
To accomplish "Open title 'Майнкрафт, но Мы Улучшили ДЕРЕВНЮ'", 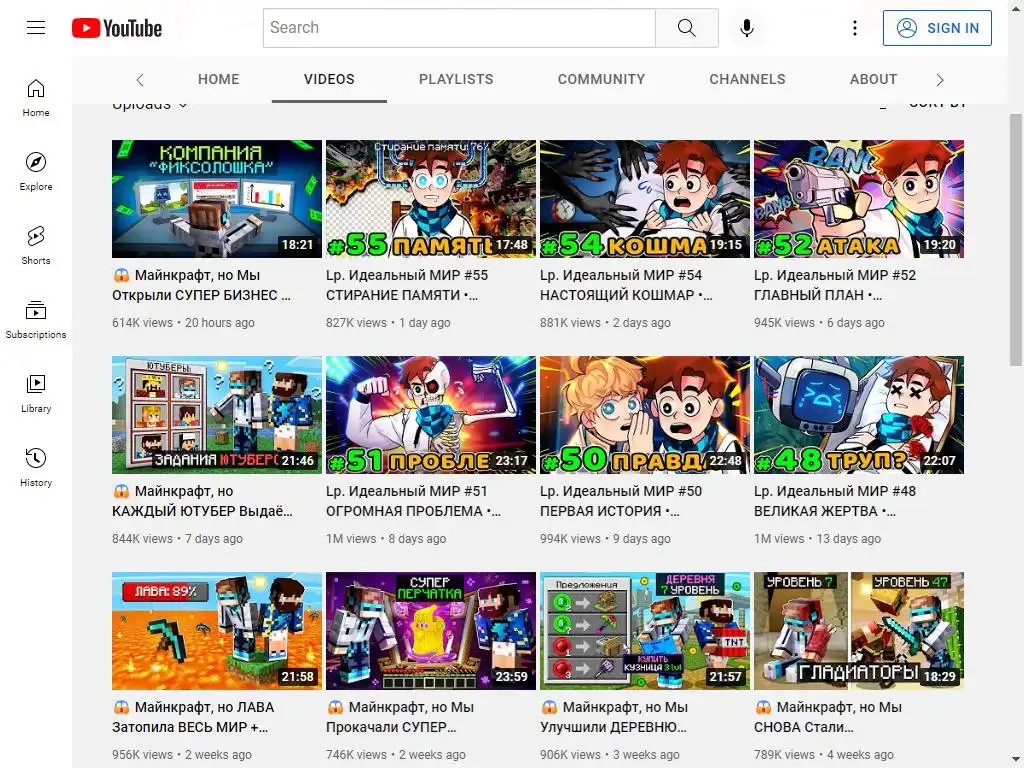I will coord(615,717).
